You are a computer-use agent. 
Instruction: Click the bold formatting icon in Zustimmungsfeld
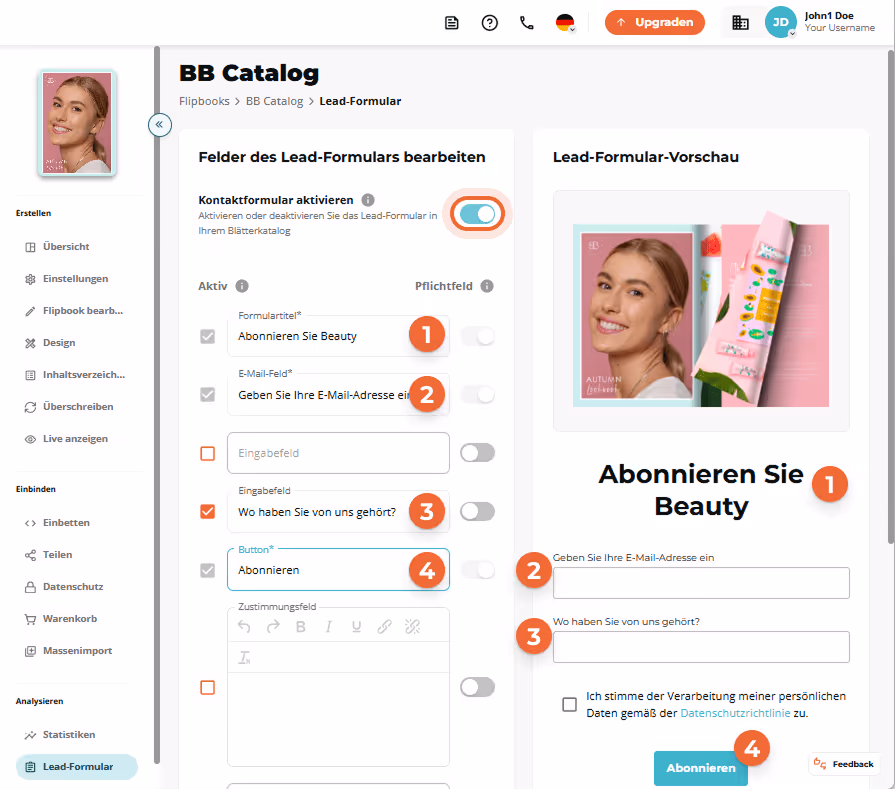click(x=301, y=627)
